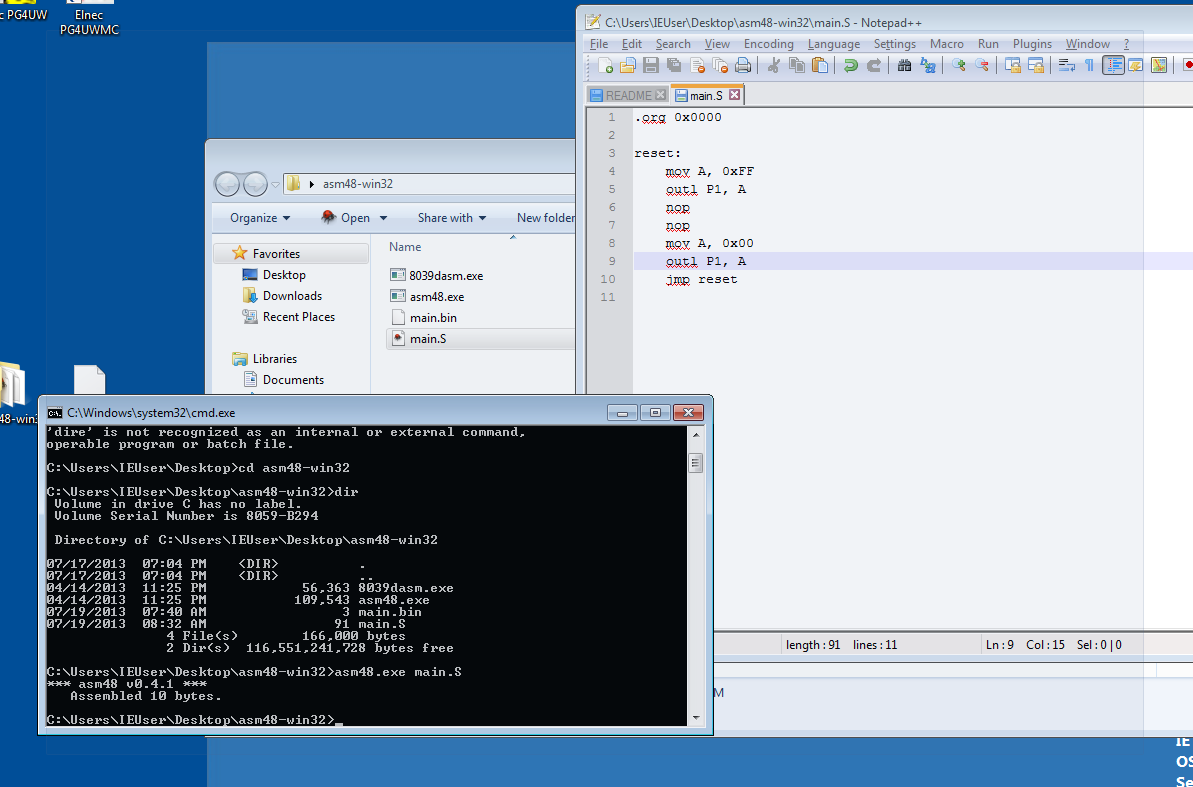
Task: Click the Redo arrow toolbar icon
Action: click(873, 66)
